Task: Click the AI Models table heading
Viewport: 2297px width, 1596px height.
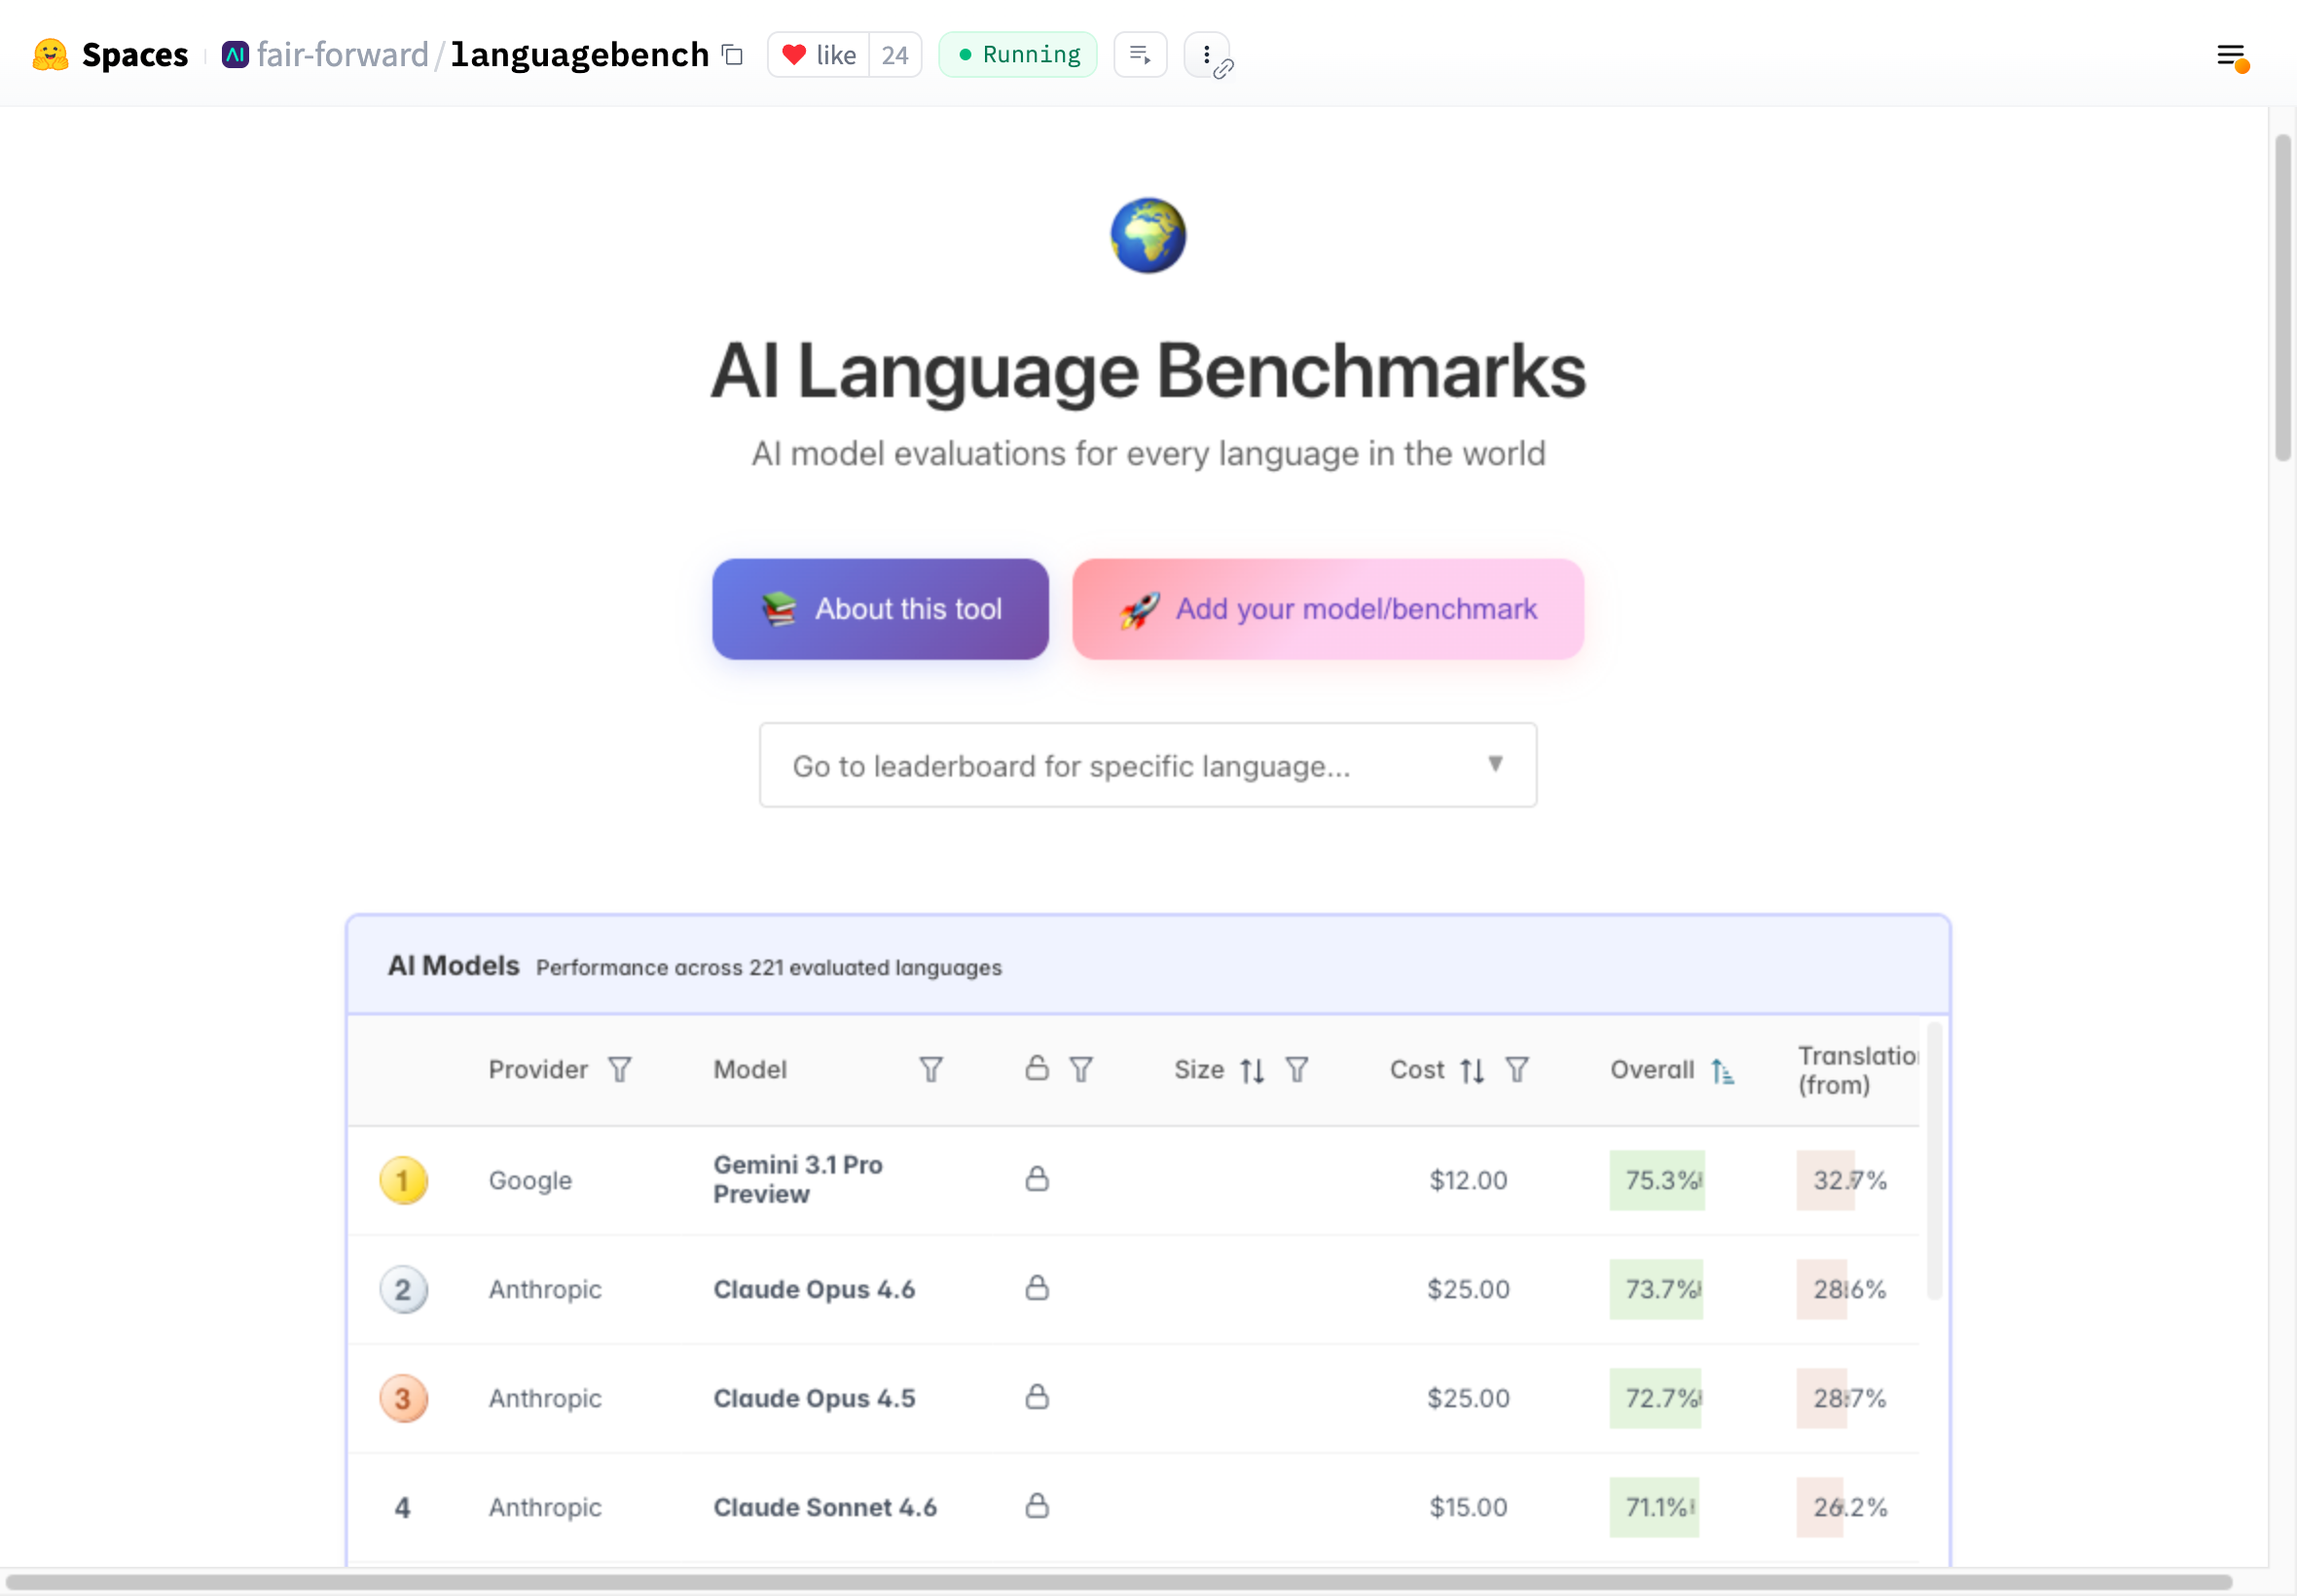Action: coord(453,966)
